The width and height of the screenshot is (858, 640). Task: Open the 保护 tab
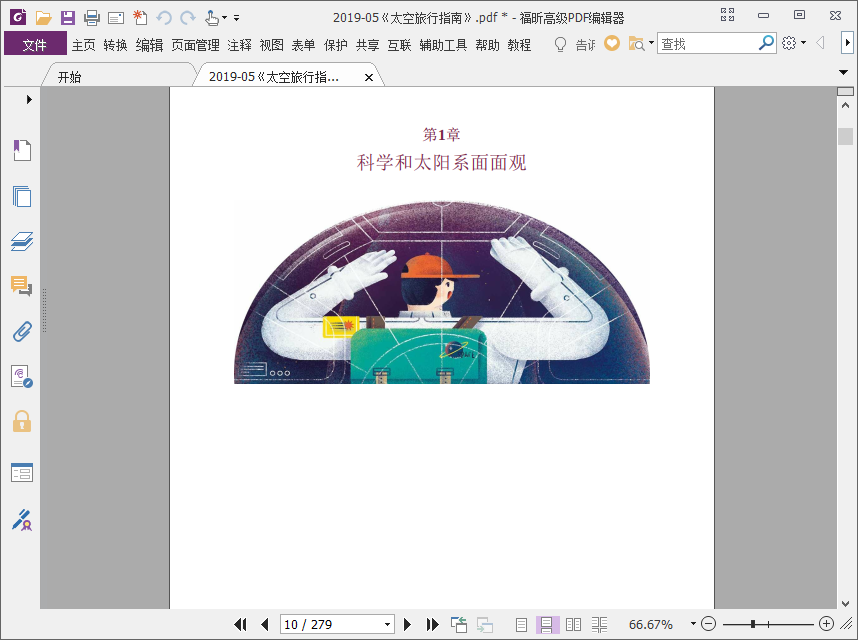(x=335, y=45)
